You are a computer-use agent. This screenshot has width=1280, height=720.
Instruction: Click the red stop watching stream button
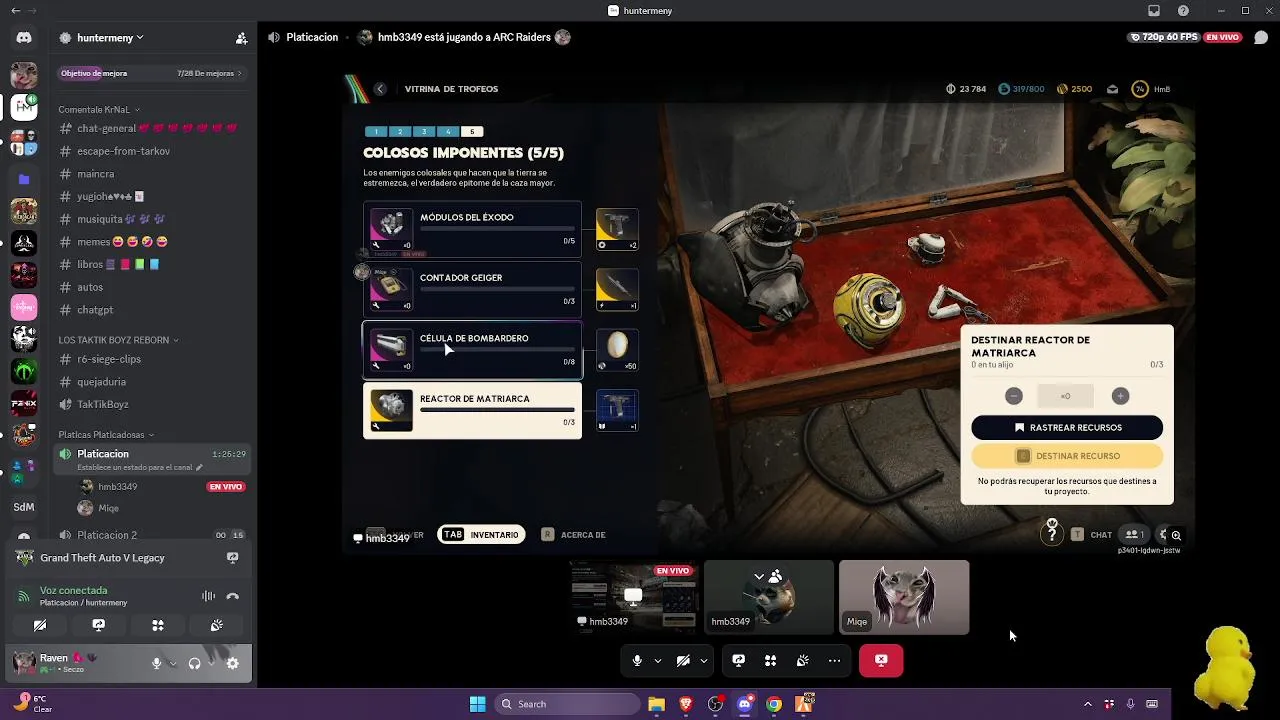click(x=881, y=660)
